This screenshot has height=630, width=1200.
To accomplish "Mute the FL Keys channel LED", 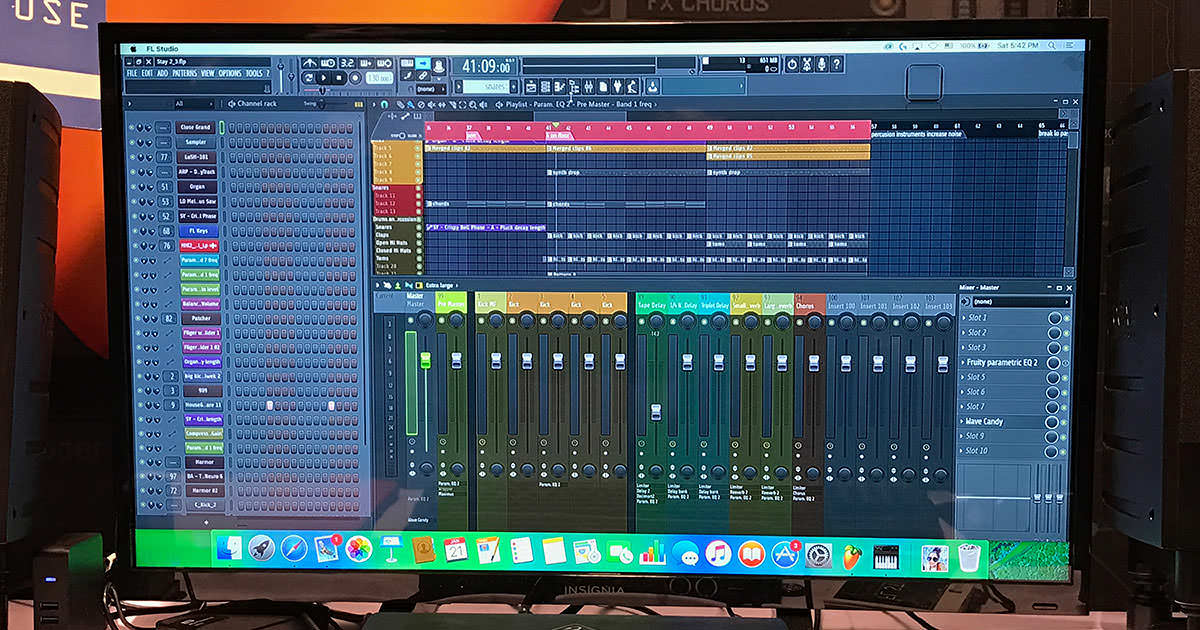I will (x=135, y=231).
